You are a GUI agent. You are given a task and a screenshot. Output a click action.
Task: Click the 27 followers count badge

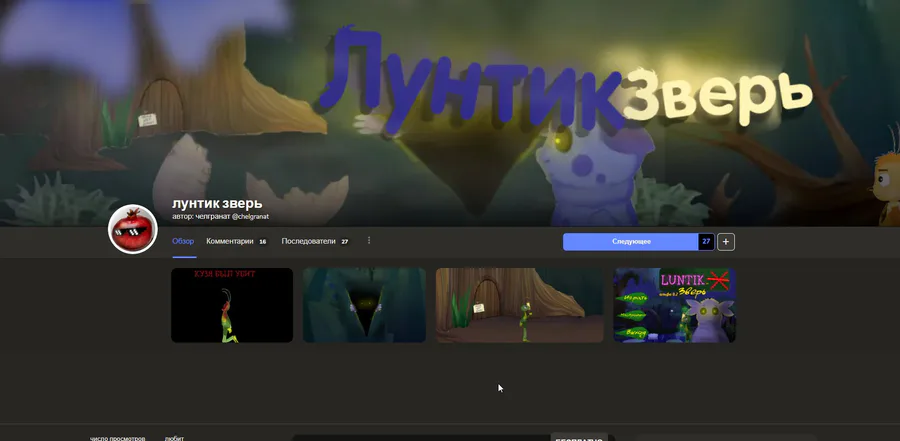click(x=344, y=242)
